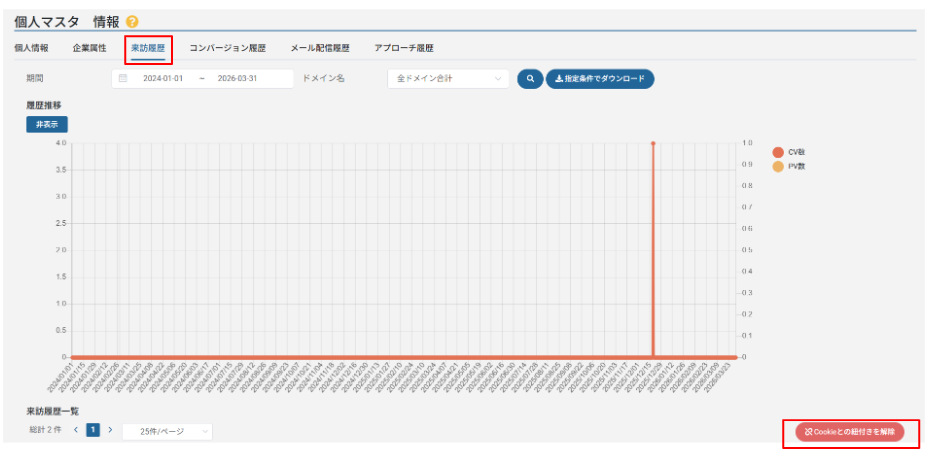Click the calendar icon in period field

pyautogui.click(x=123, y=78)
